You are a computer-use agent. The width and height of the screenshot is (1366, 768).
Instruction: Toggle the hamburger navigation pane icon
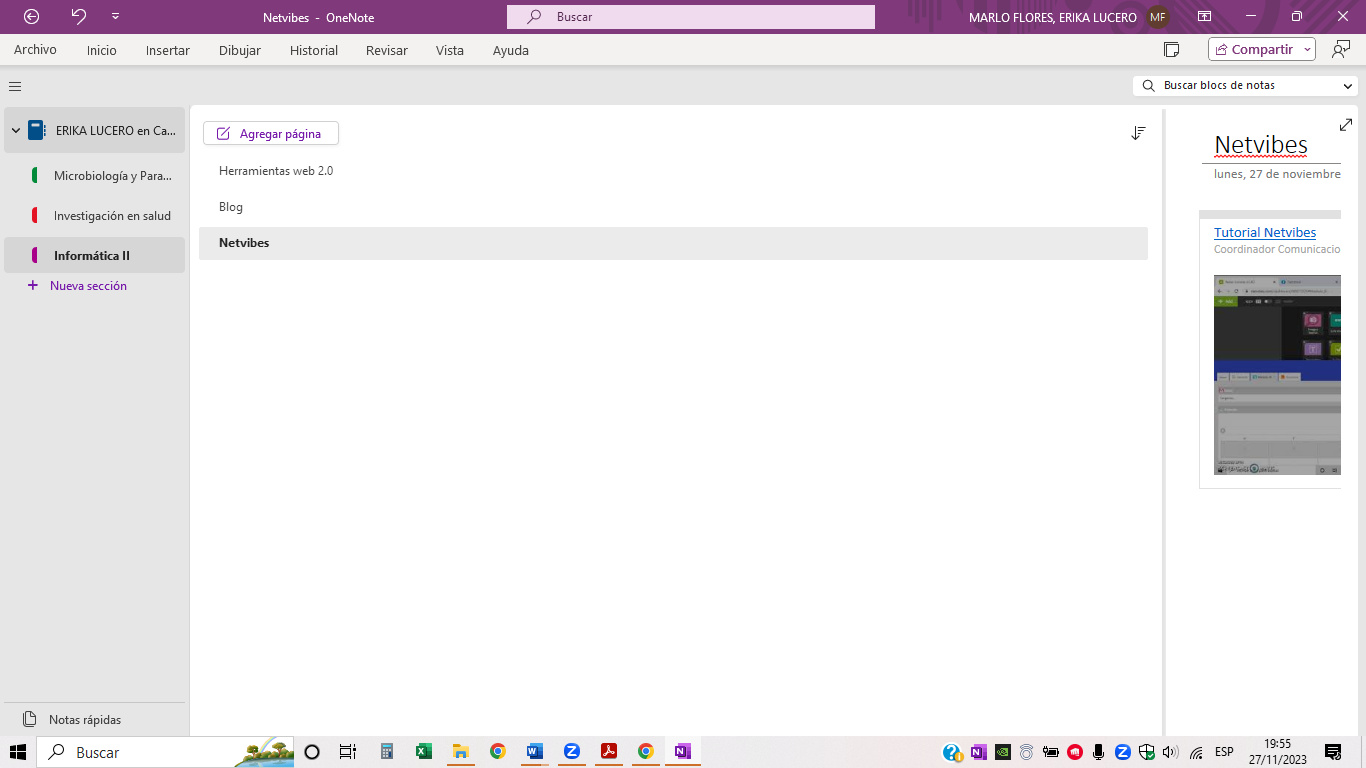(15, 86)
